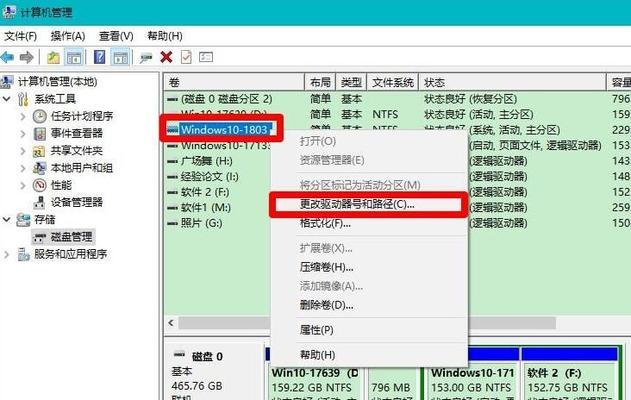The width and height of the screenshot is (631, 400).
Task: Choose 属性(P) in the context menu
Action: coord(368,330)
